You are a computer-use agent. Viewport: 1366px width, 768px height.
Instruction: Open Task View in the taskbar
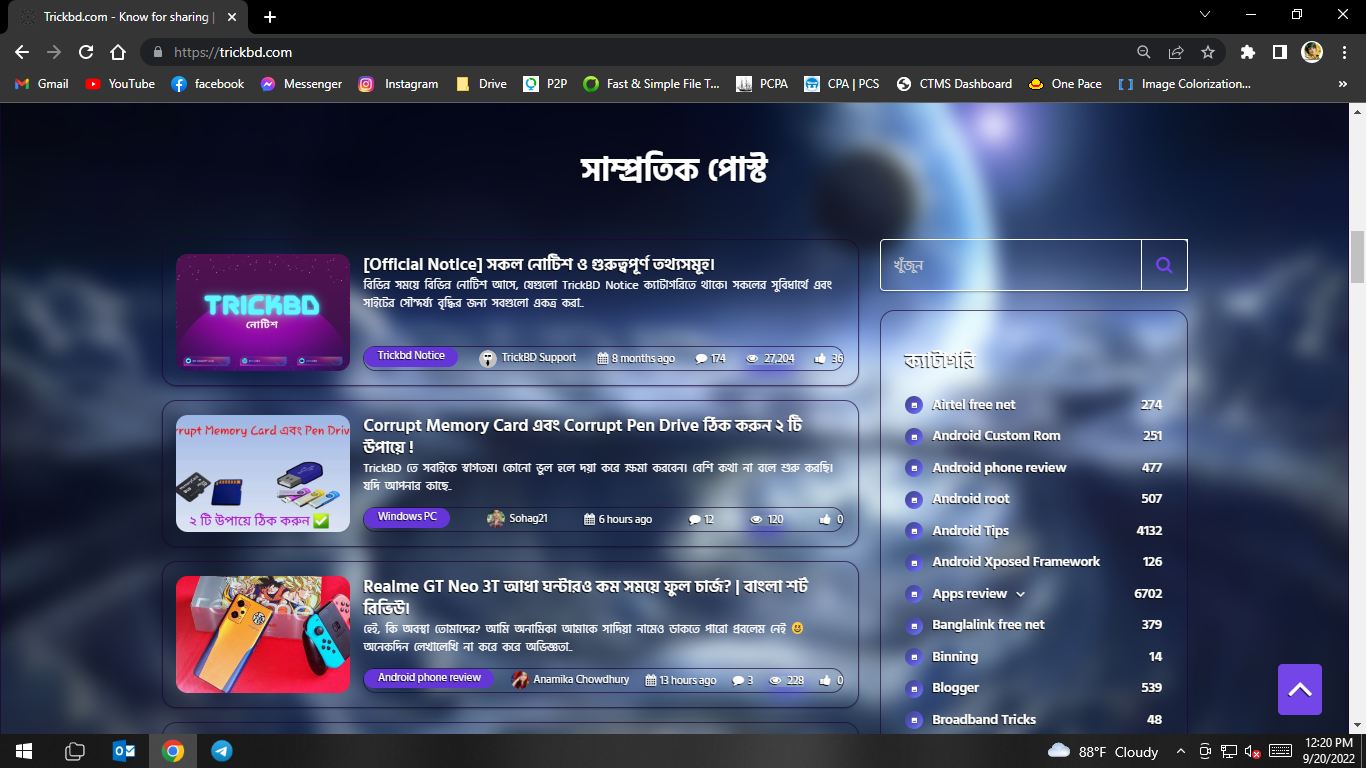[x=75, y=751]
